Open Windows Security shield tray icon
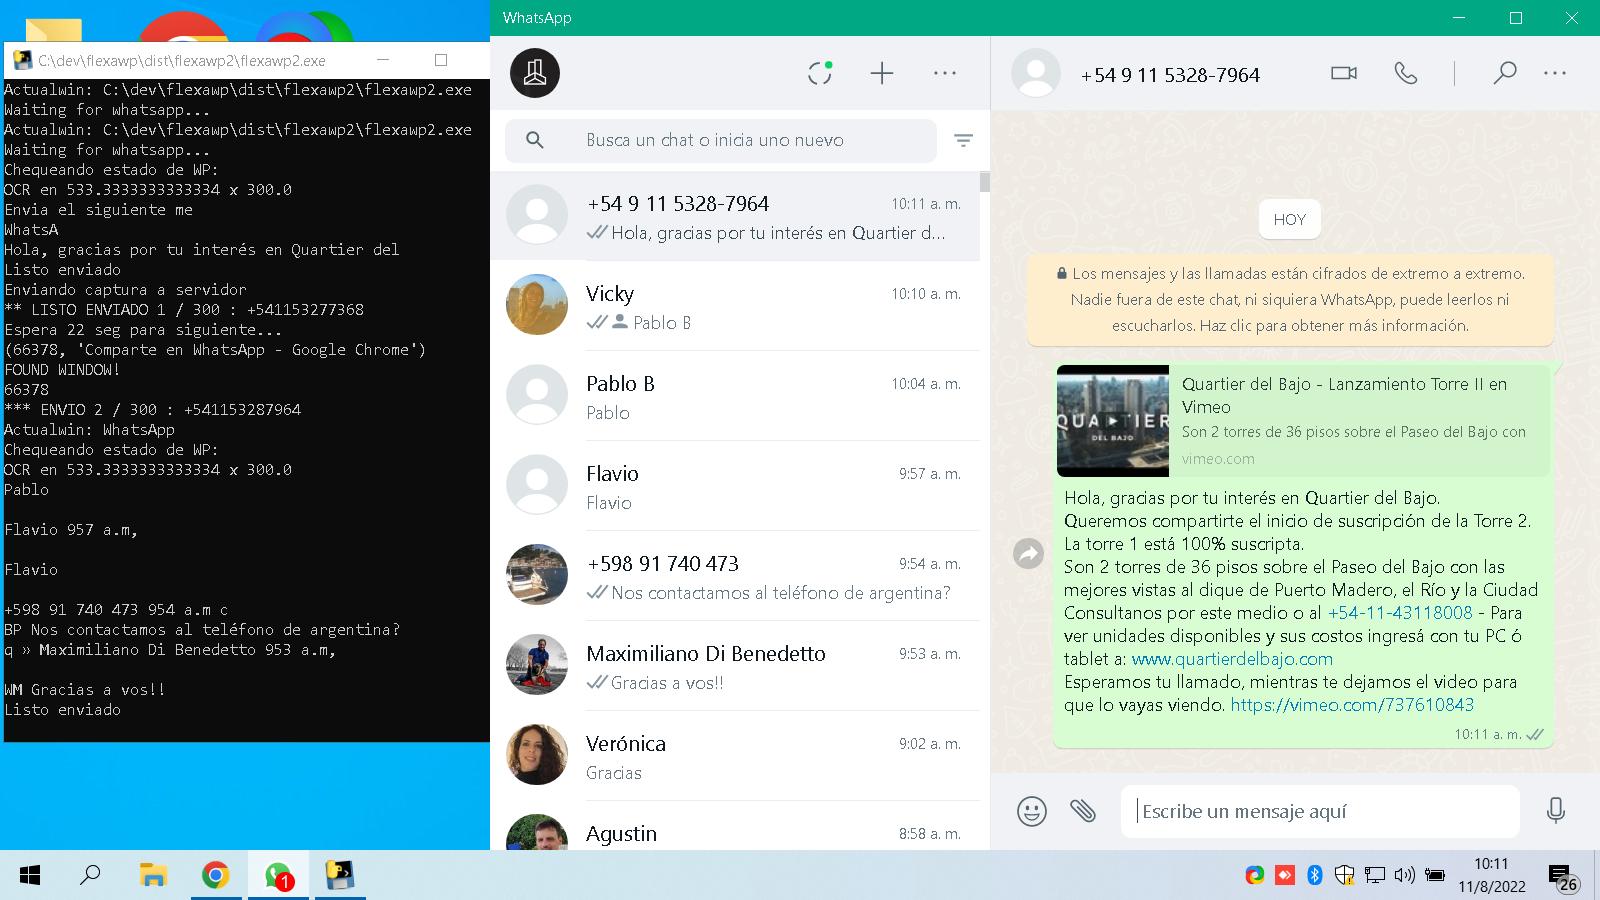Viewport: 1600px width, 900px height. [x=1345, y=876]
